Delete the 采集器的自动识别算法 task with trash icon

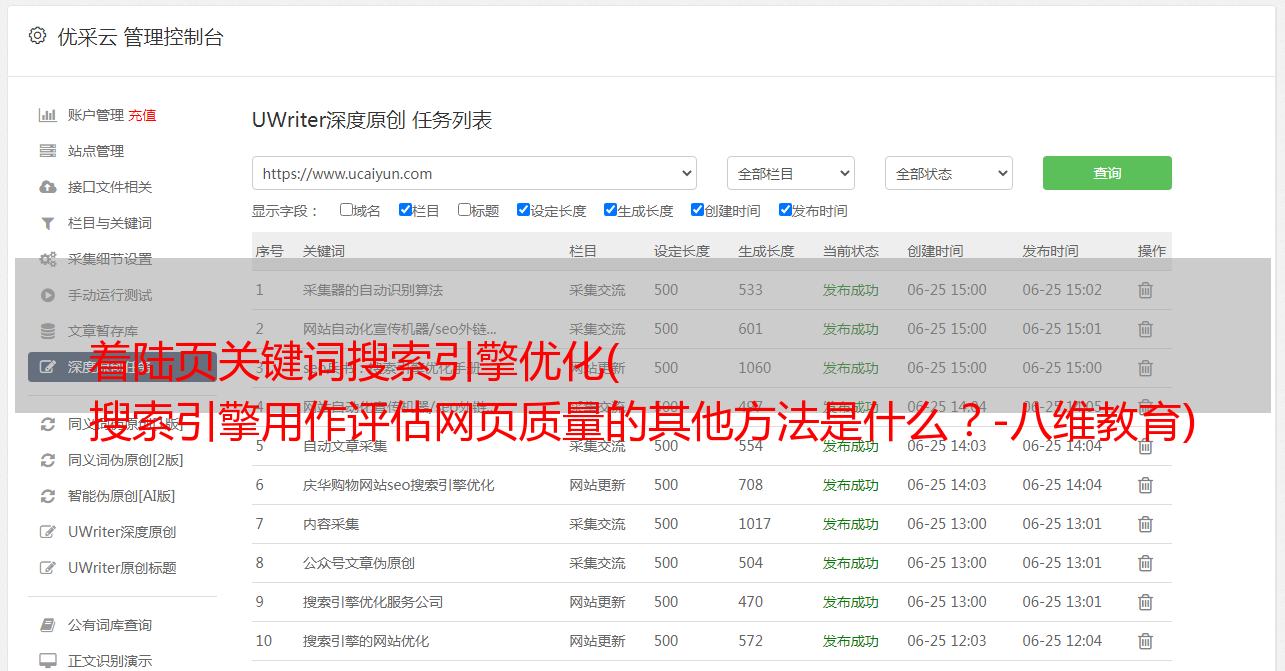click(x=1145, y=290)
